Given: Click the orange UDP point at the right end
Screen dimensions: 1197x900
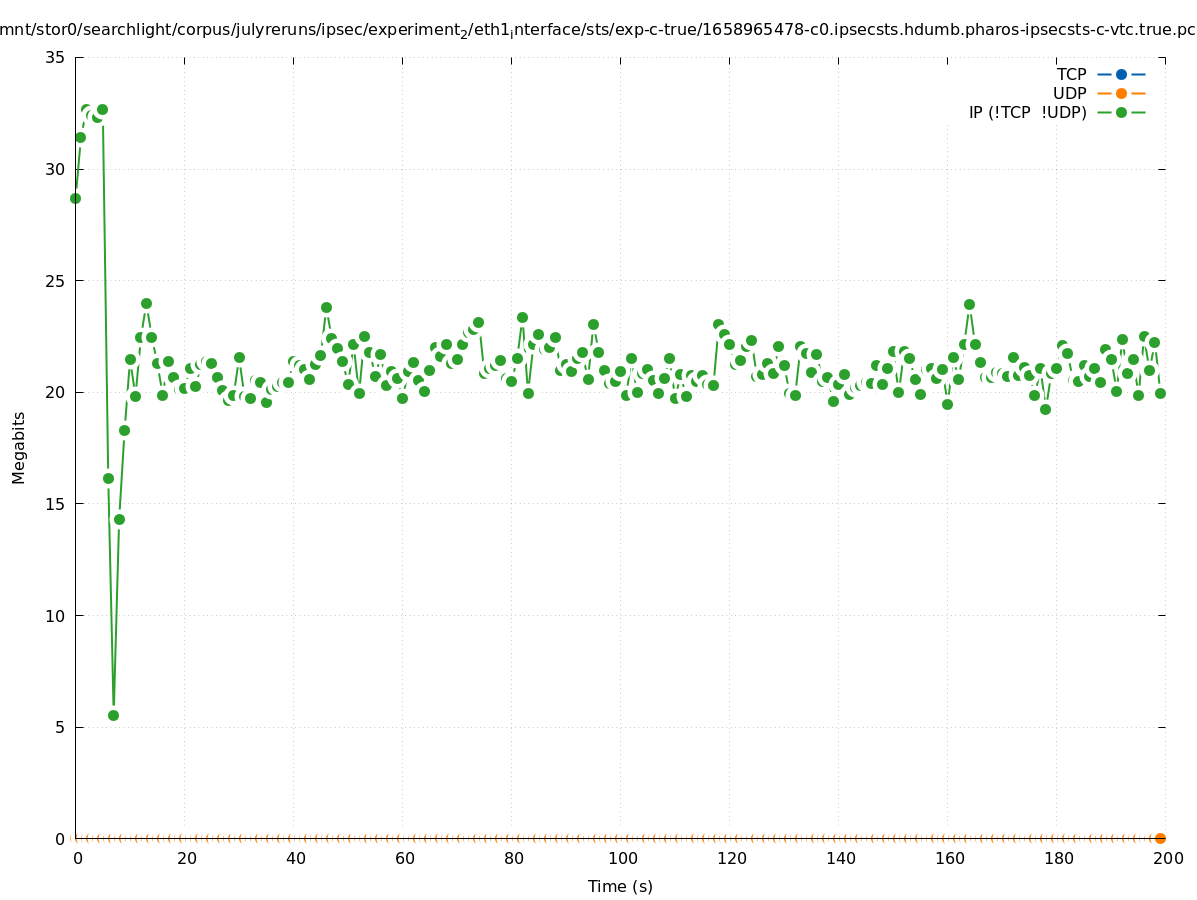Looking at the screenshot, I should tap(1160, 838).
